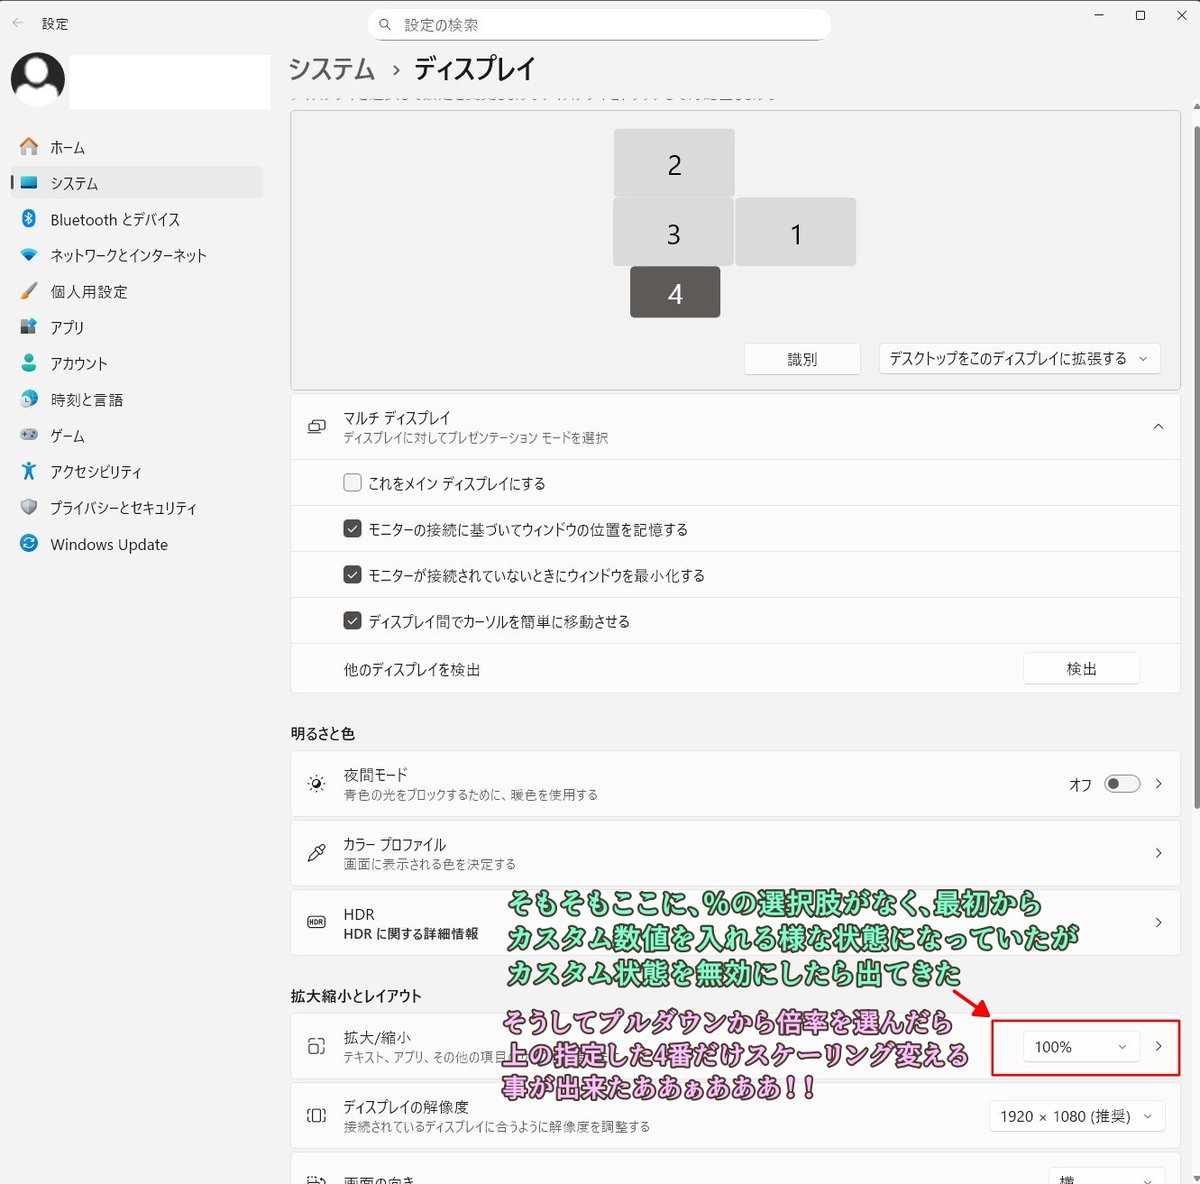Click the search magnifier icon

coord(385,25)
